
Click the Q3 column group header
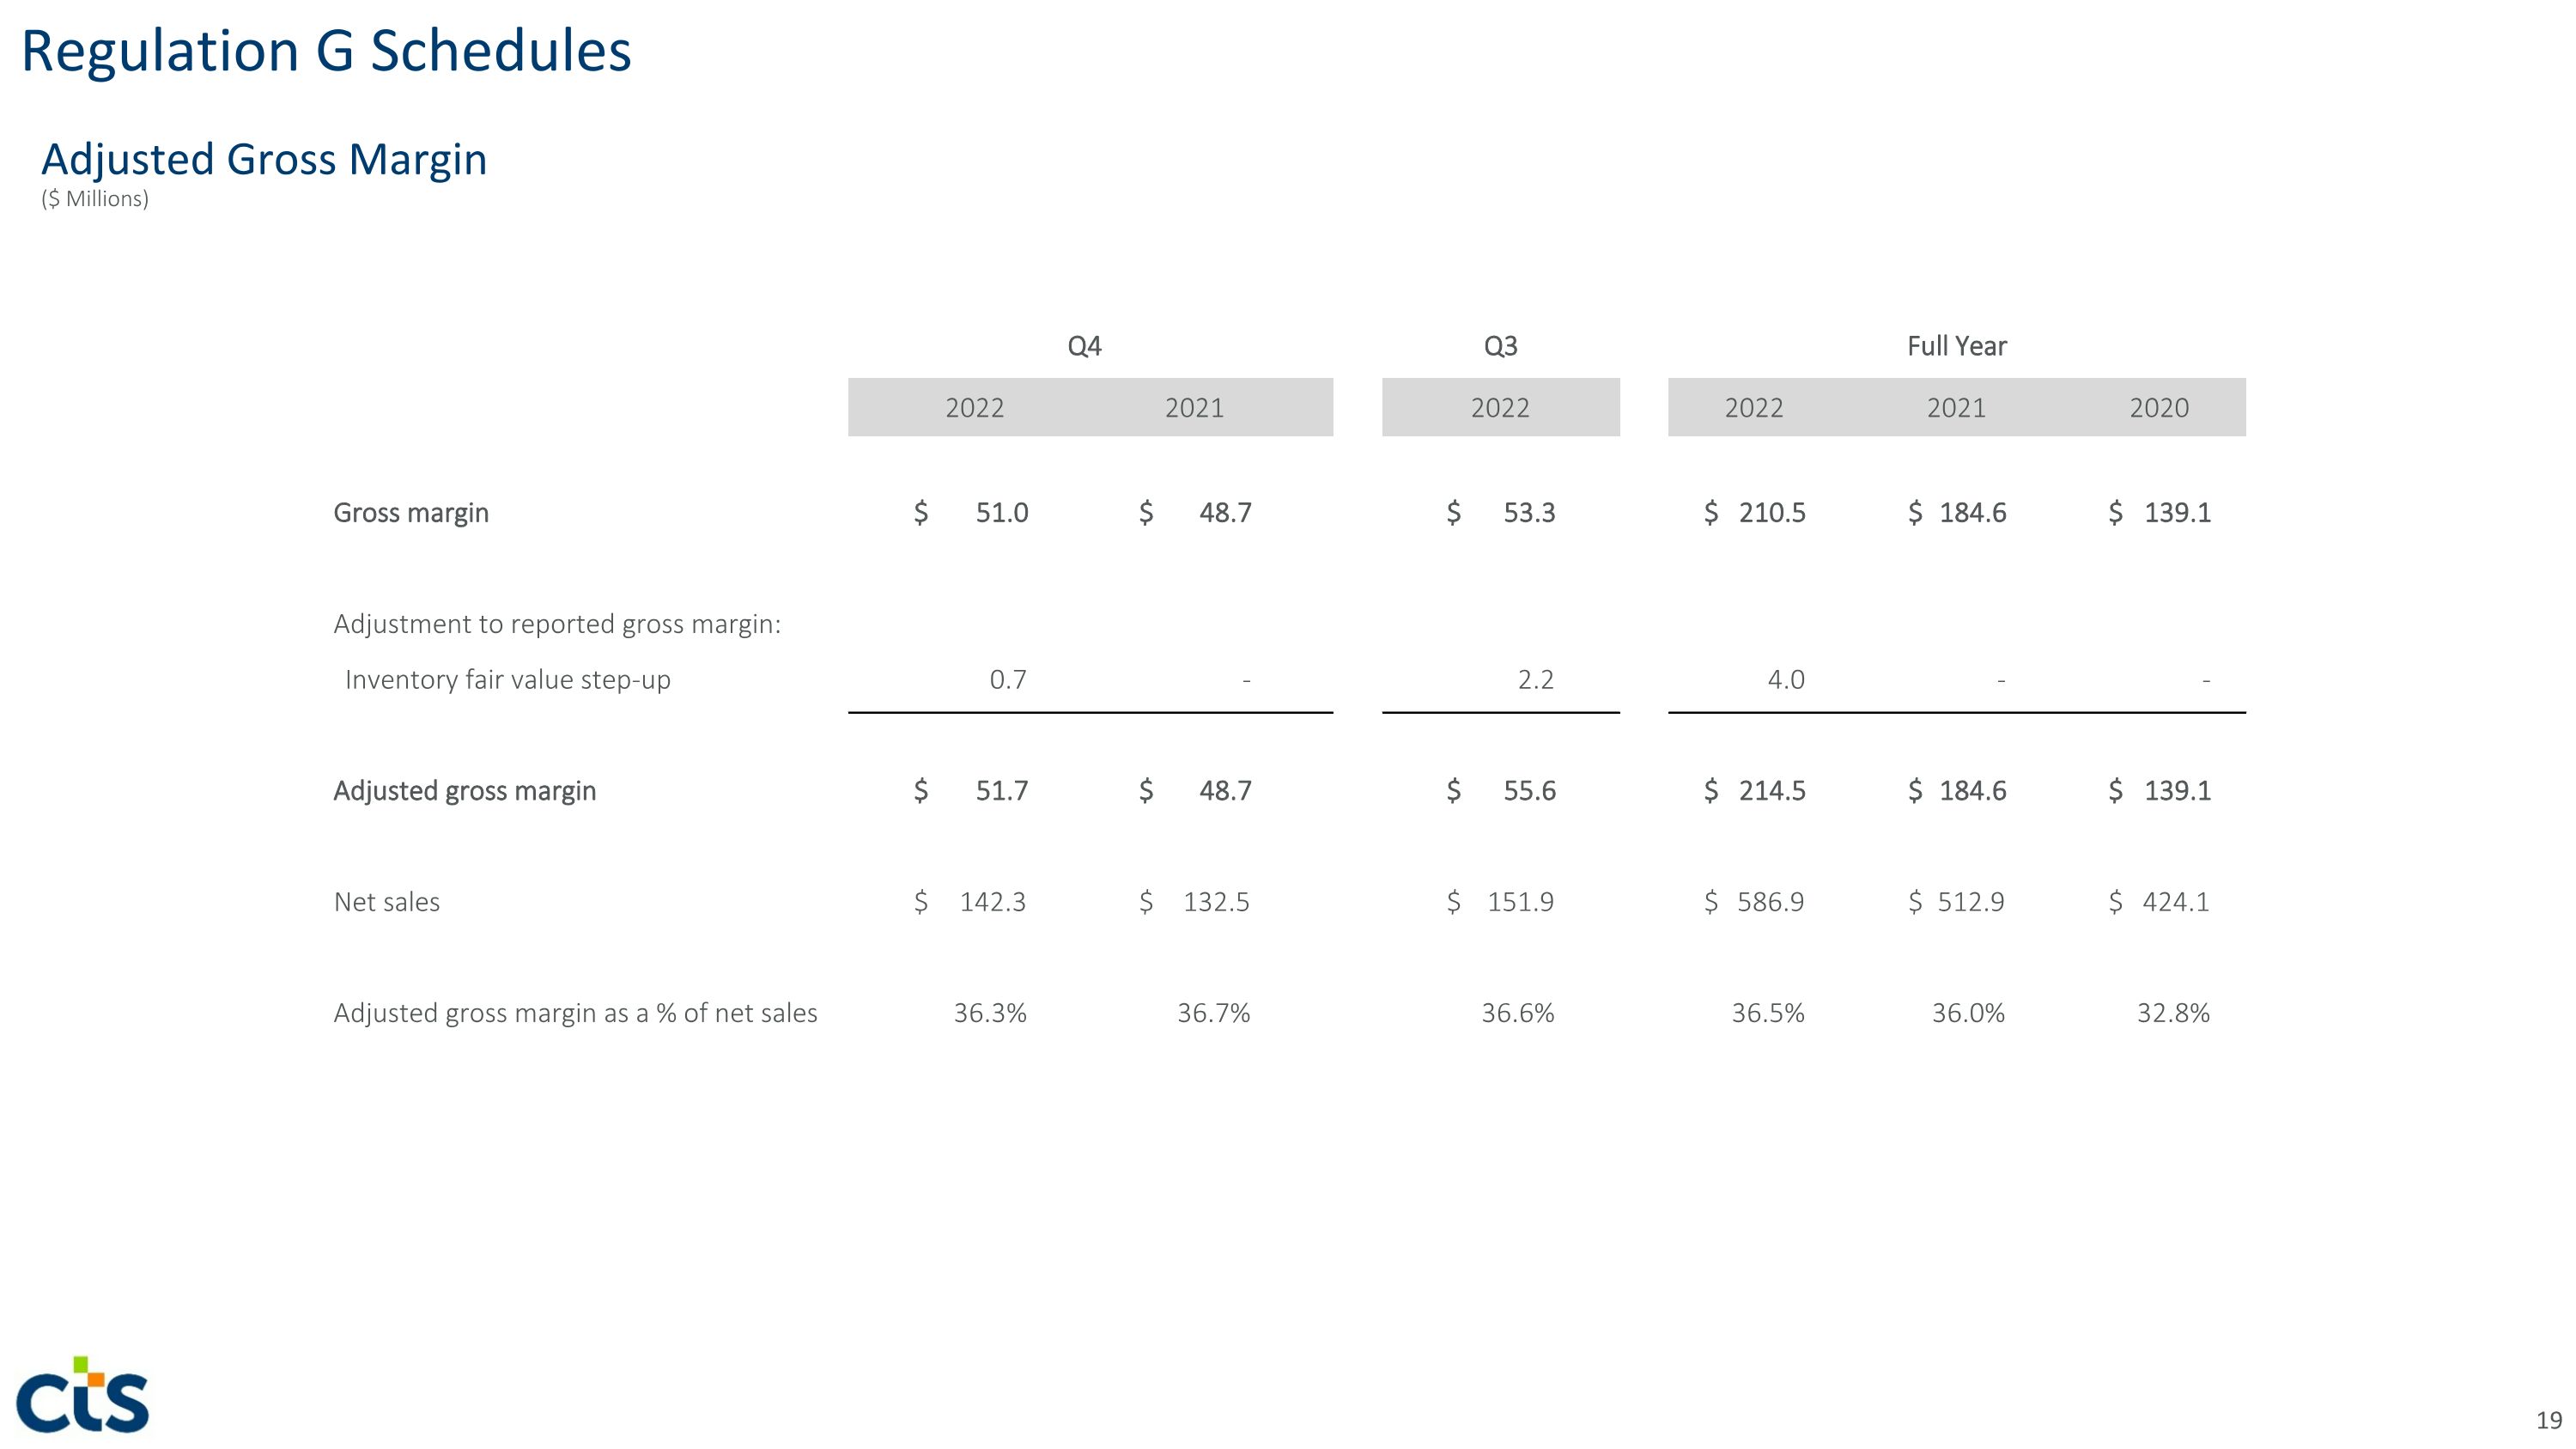1500,346
